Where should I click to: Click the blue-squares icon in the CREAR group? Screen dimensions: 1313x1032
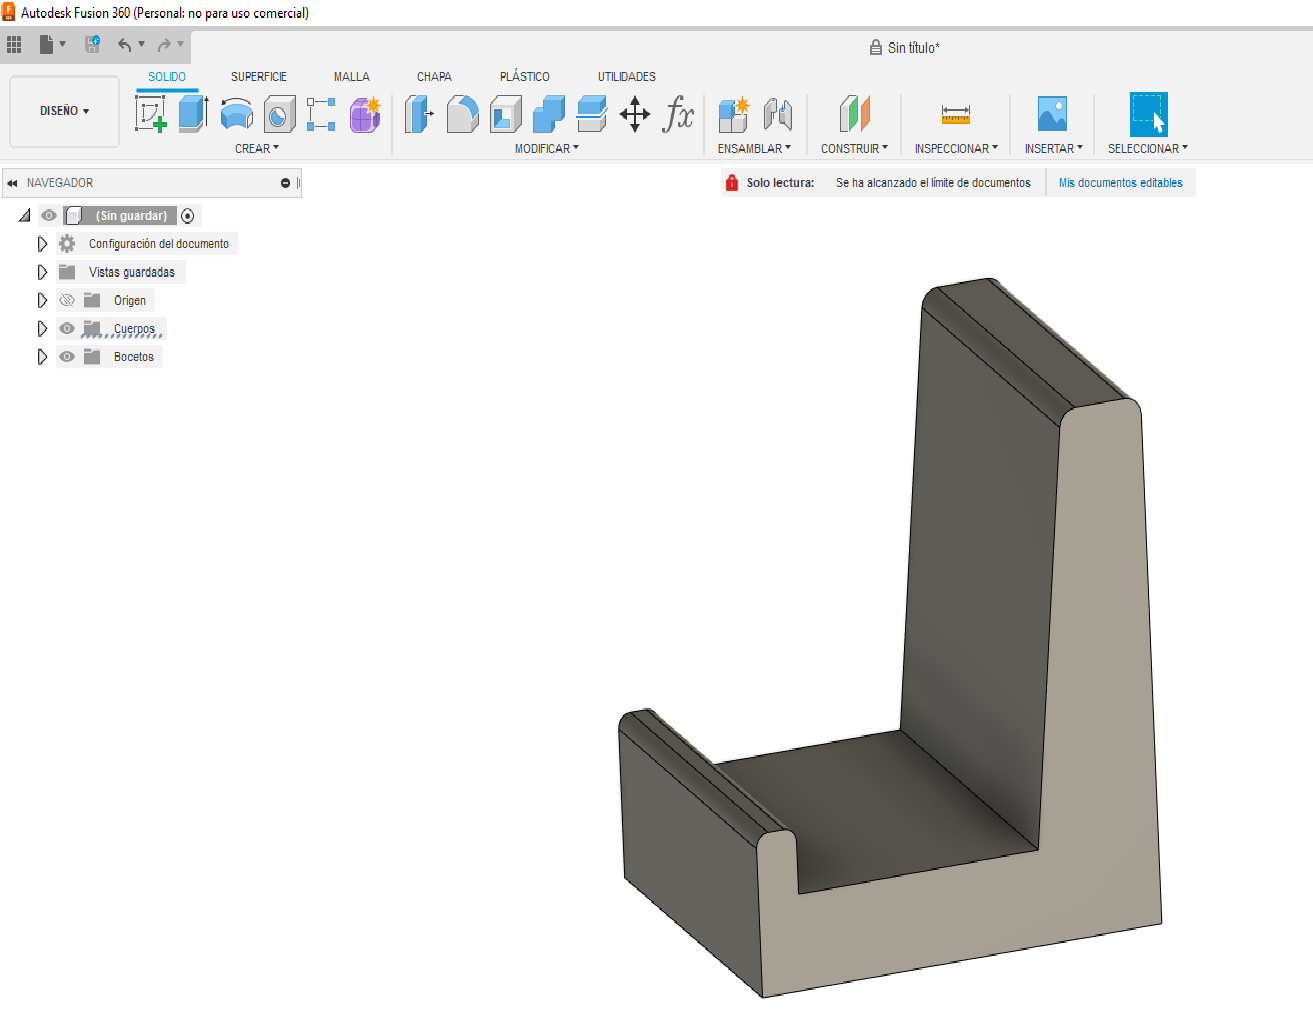coord(321,114)
